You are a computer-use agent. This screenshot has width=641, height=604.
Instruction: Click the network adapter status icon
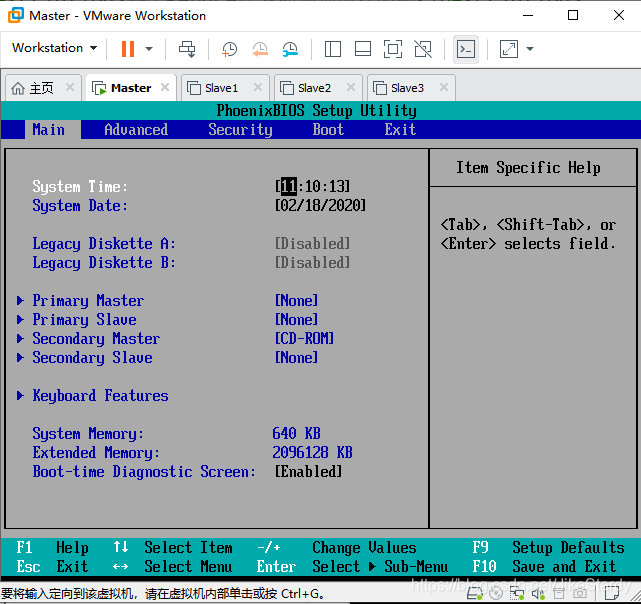point(517,593)
